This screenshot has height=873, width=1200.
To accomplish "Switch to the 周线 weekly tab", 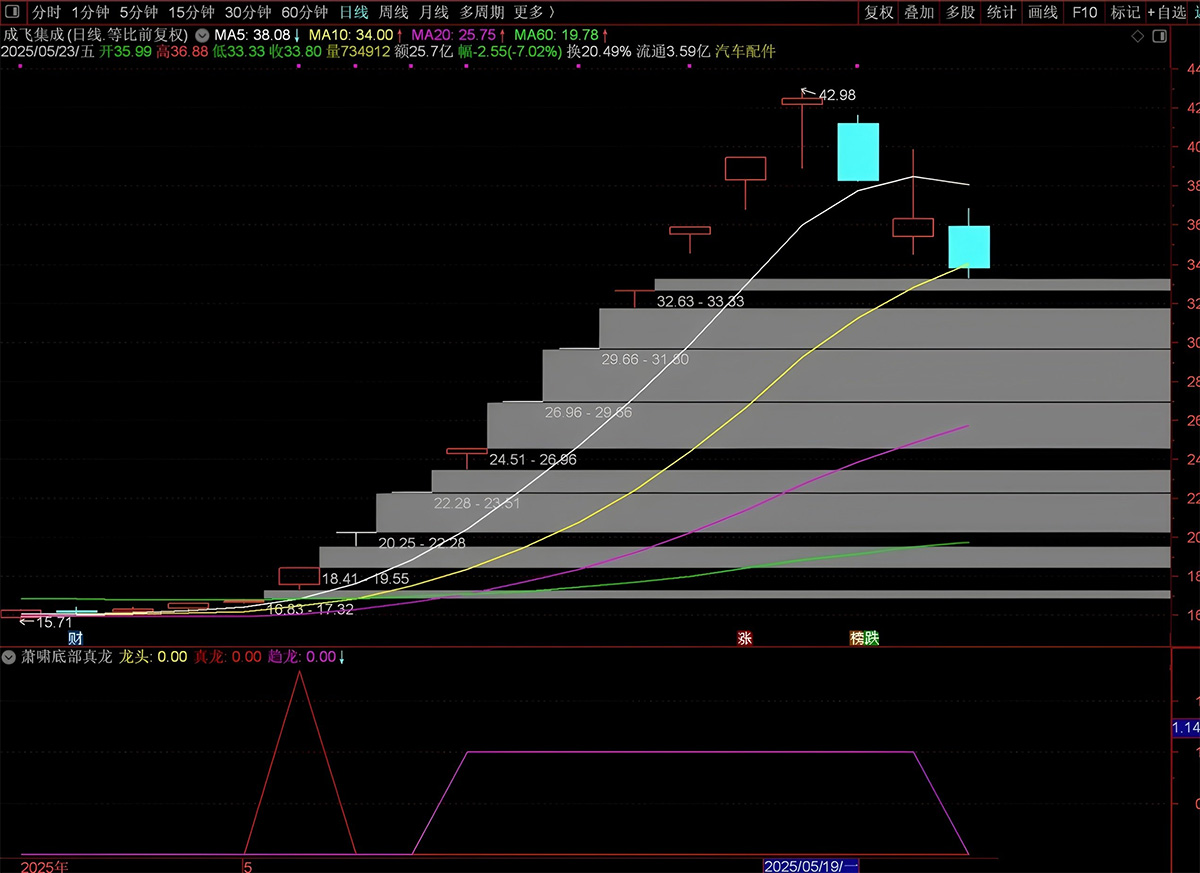I will pyautogui.click(x=394, y=12).
